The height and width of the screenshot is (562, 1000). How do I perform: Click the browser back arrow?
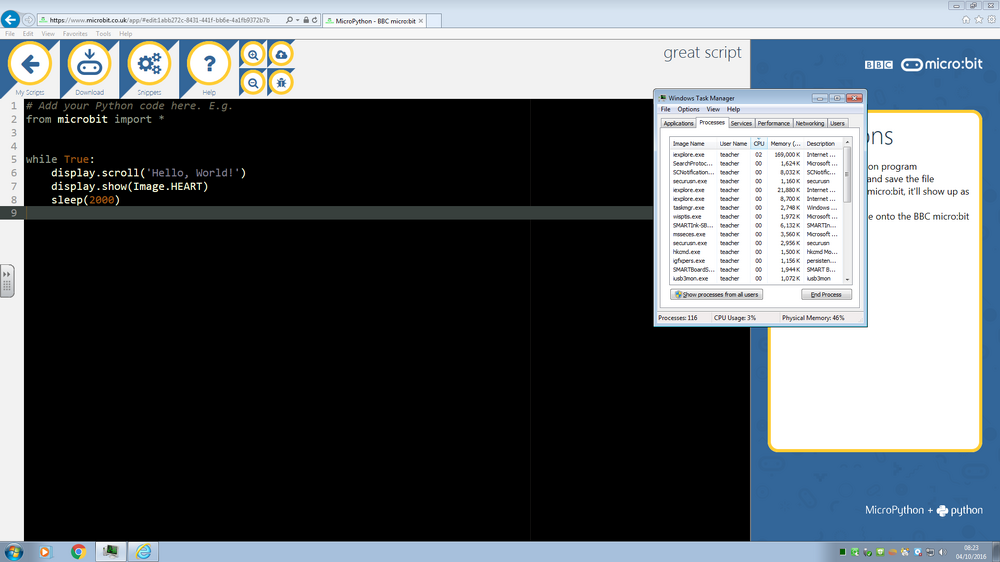point(10,20)
